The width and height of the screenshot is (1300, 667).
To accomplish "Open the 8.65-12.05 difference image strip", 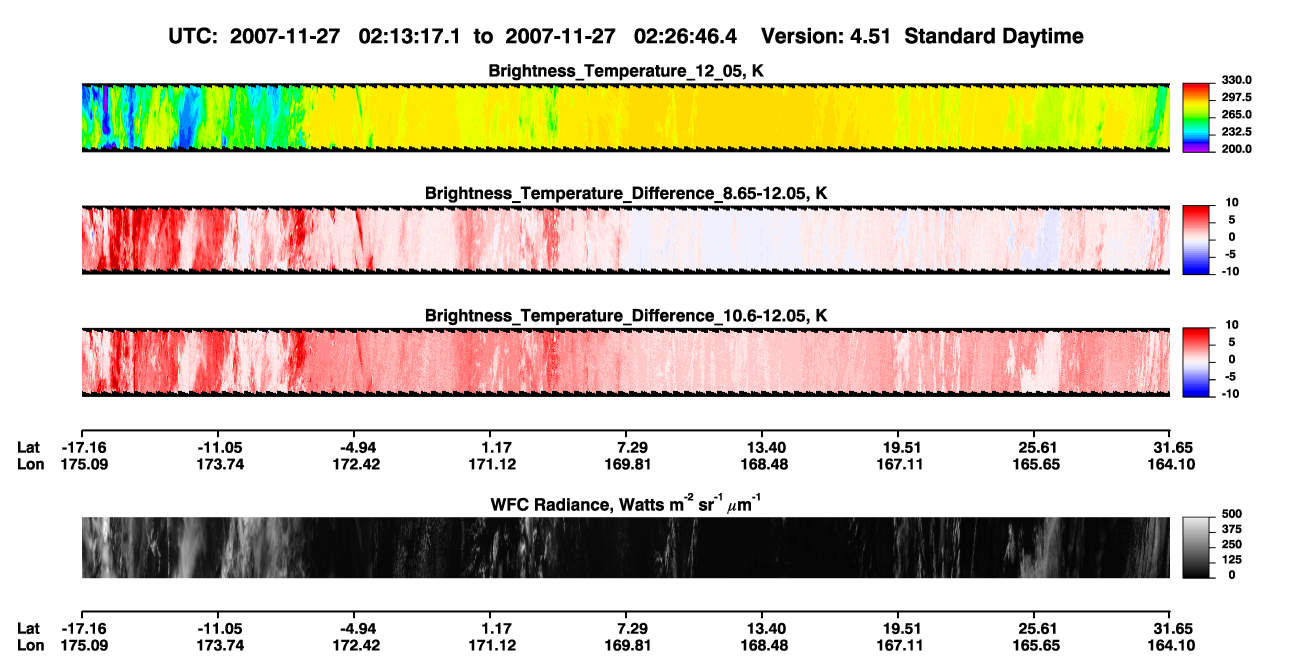I will pos(625,240).
